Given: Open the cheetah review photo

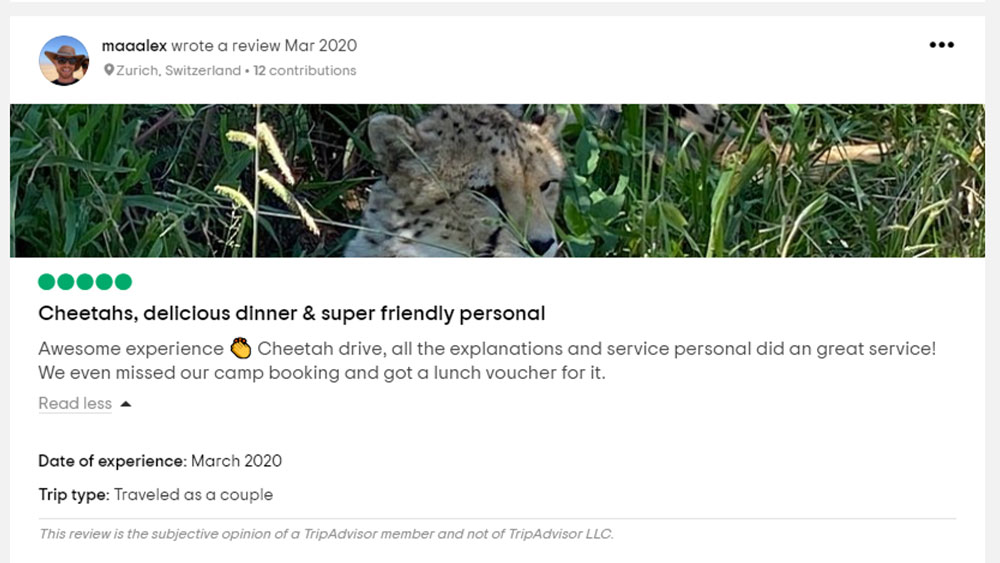Looking at the screenshot, I should (x=497, y=181).
